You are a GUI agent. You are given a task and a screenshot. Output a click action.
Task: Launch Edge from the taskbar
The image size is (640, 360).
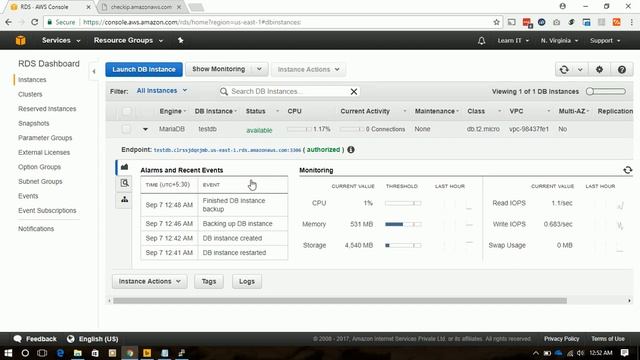[x=60, y=353]
